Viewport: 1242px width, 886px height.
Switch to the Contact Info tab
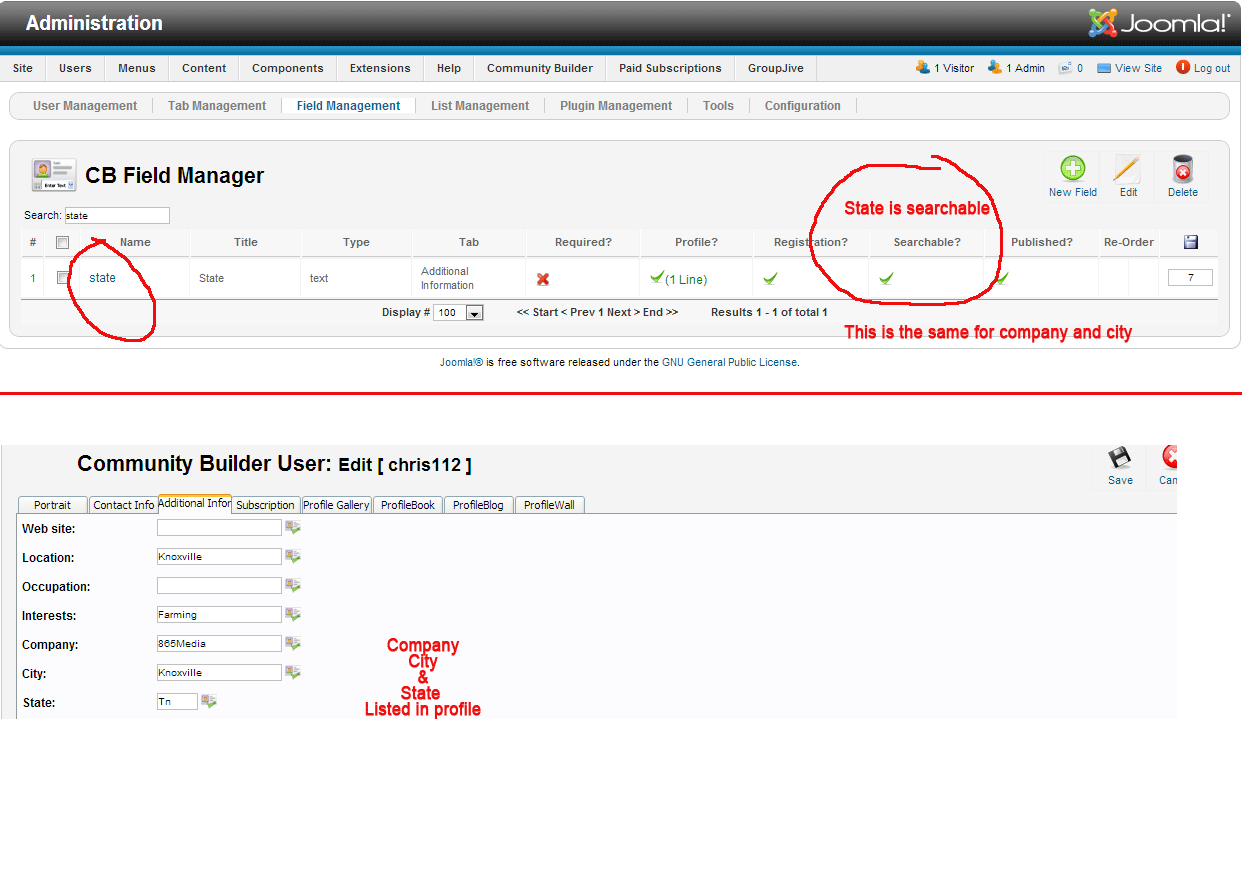click(x=123, y=505)
